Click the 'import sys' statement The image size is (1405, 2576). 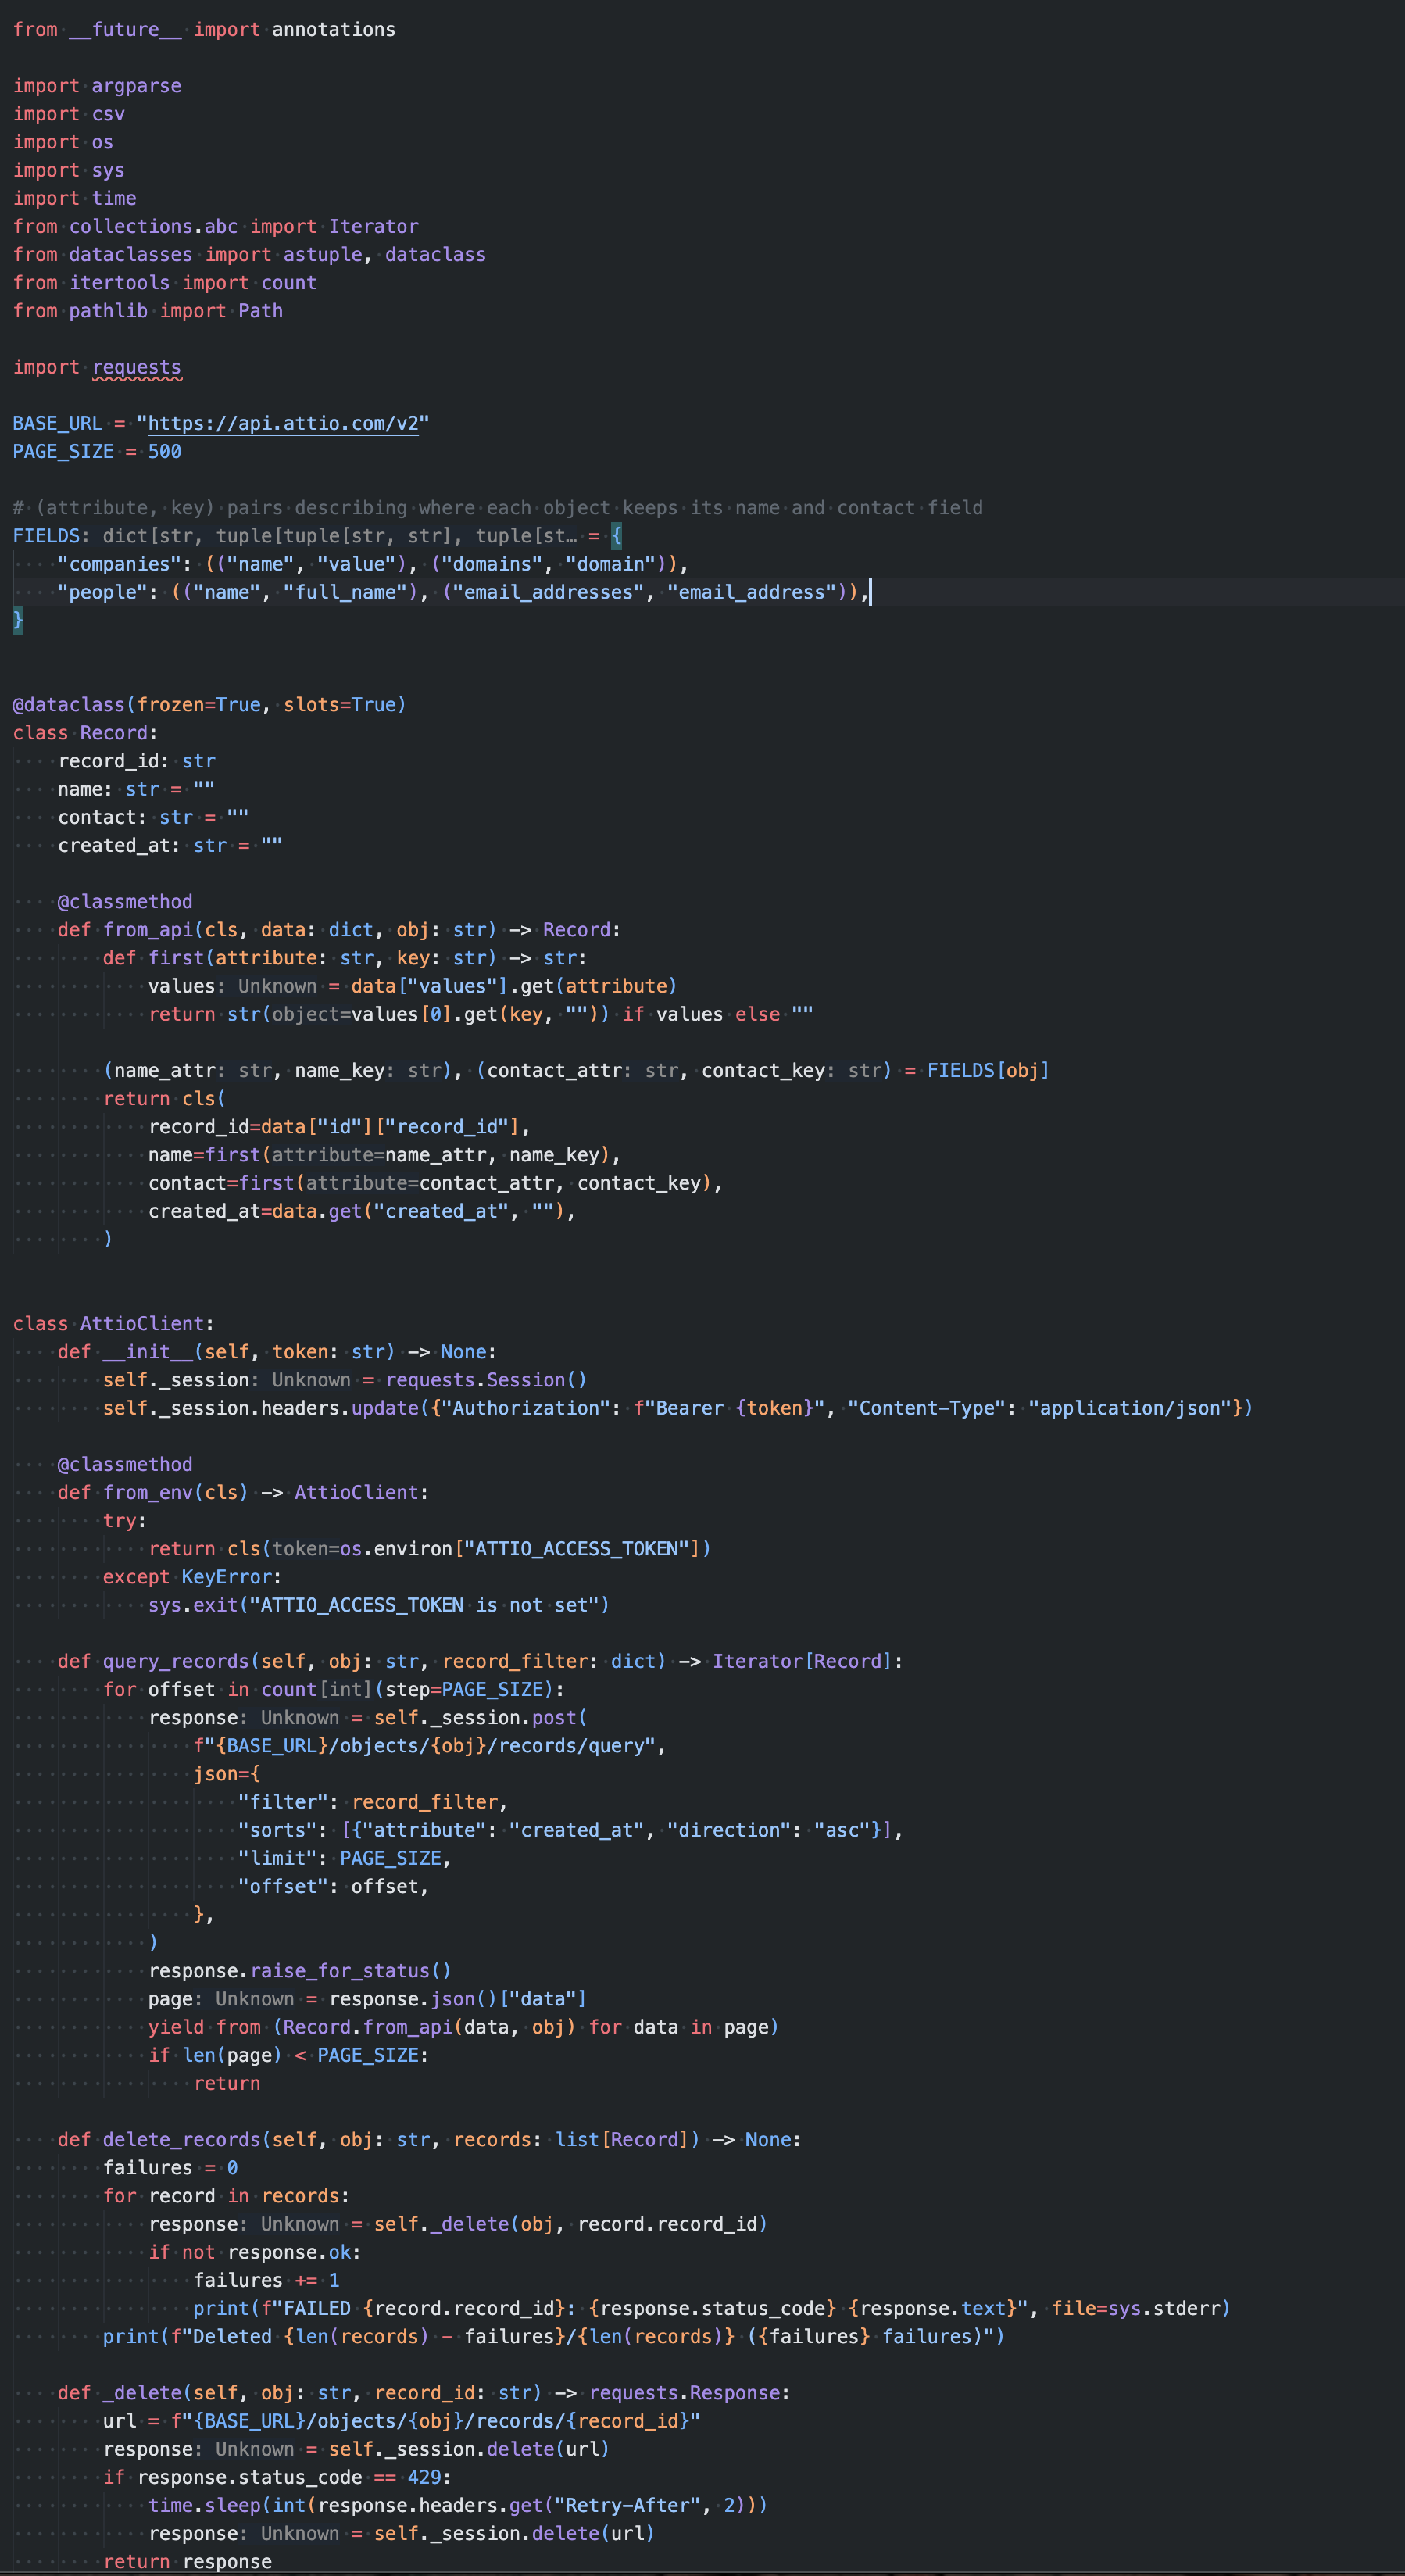click(x=69, y=170)
